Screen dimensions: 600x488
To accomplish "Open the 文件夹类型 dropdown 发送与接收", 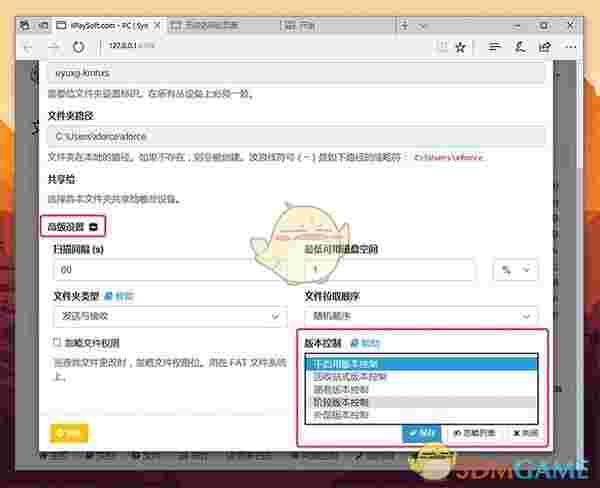I will [x=170, y=316].
